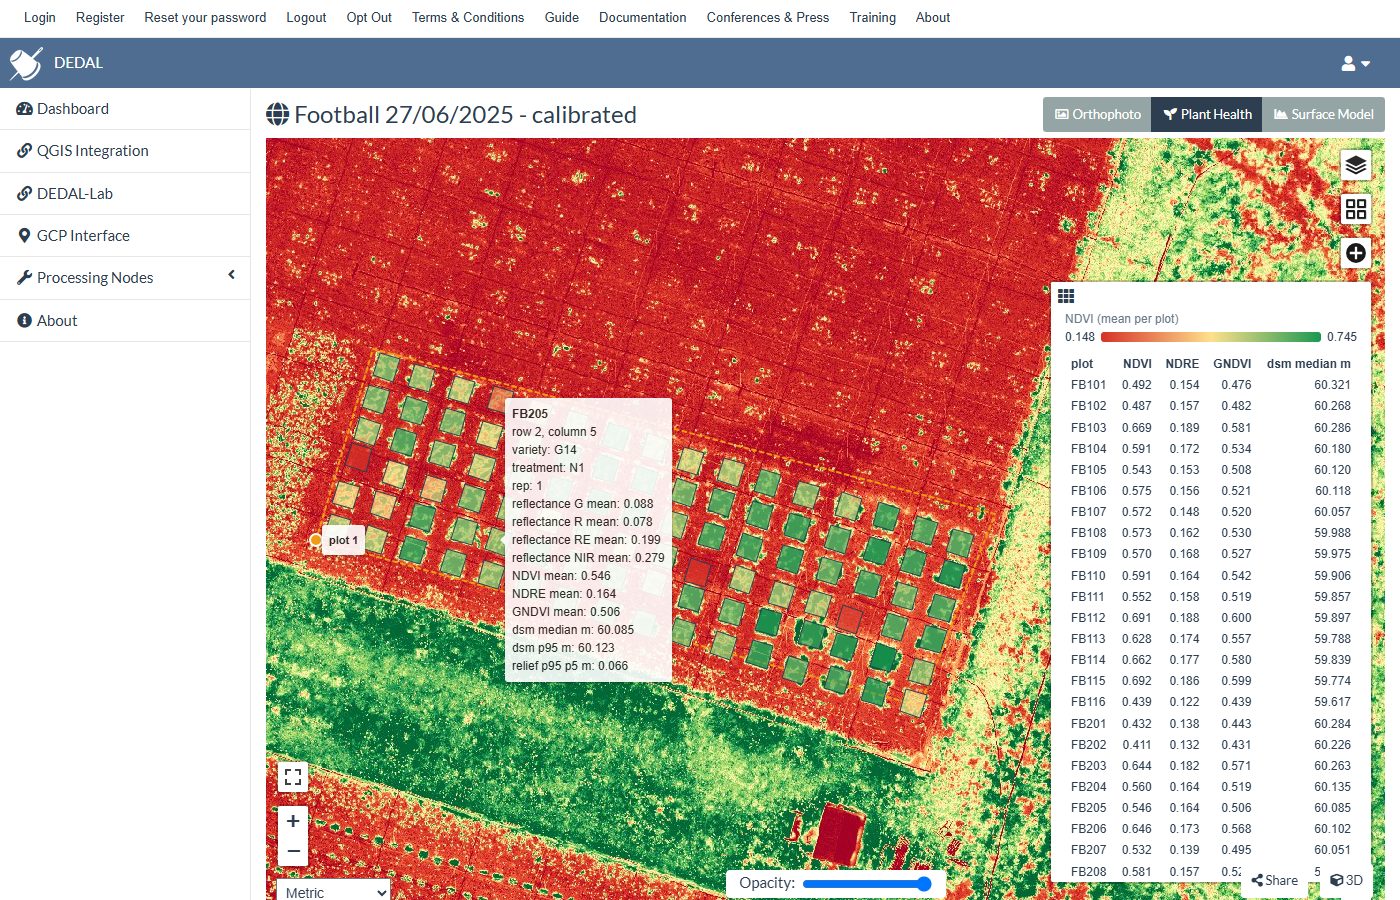This screenshot has width=1400, height=900.
Task: Switch to the Orthophoto view
Action: 1097,114
